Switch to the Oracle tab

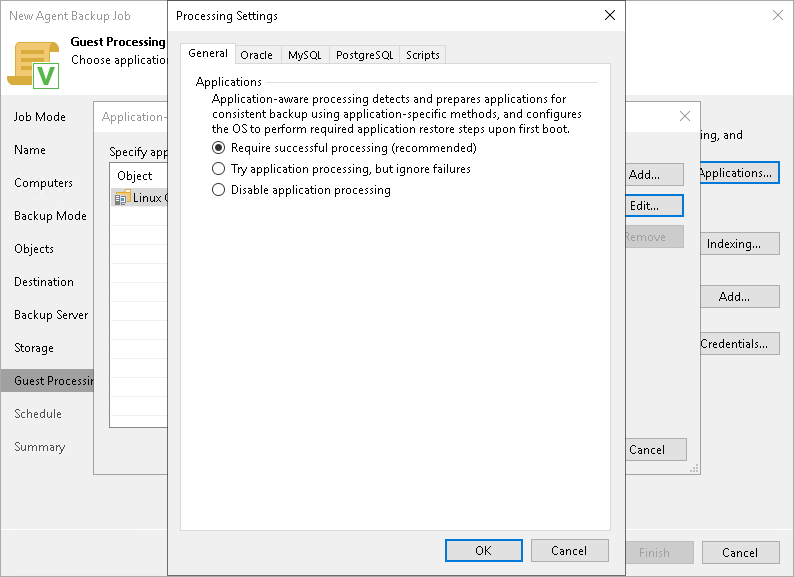pos(256,55)
